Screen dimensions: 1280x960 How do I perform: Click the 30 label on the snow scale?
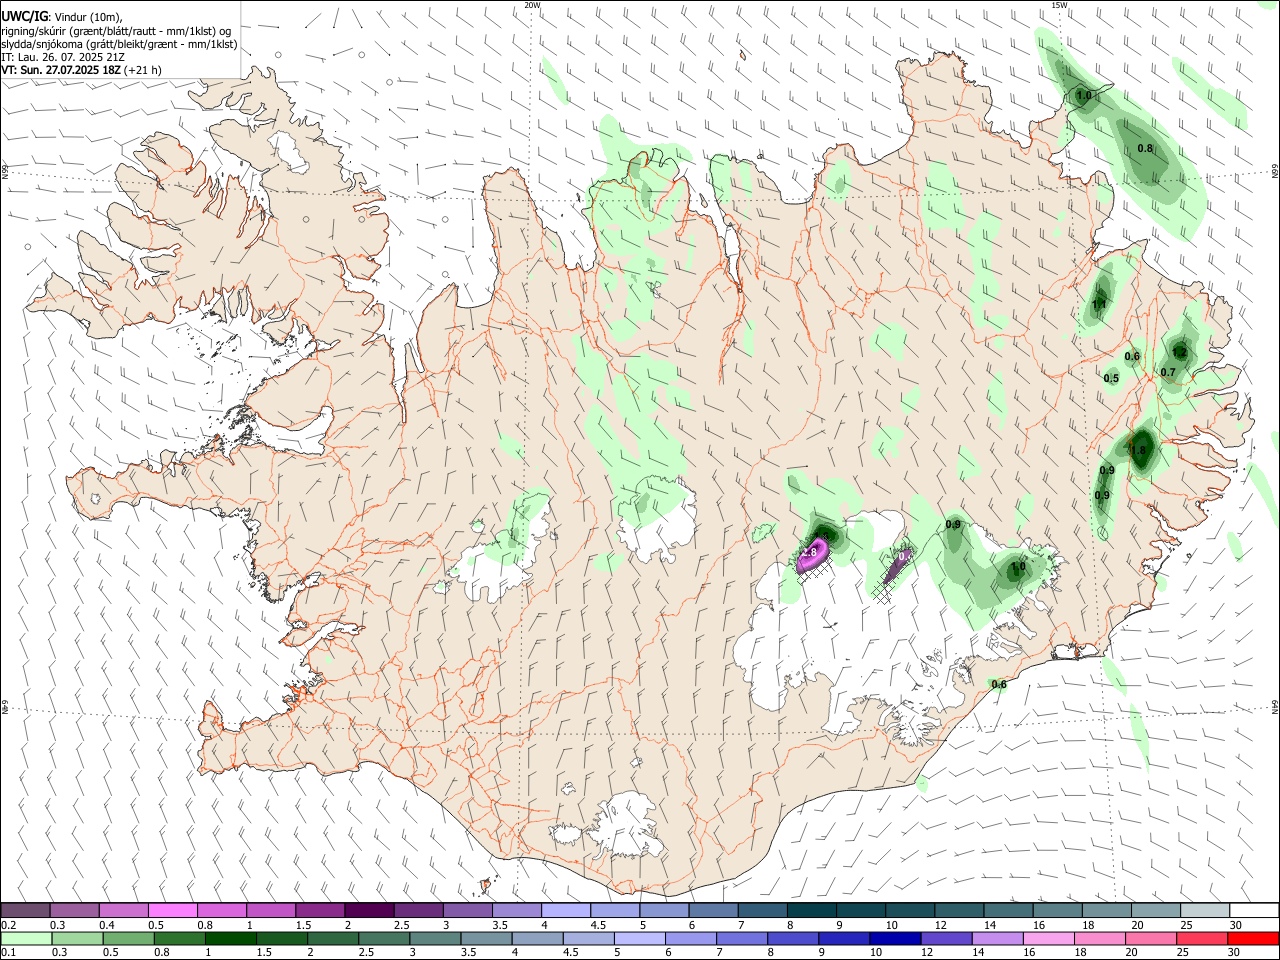(x=1236, y=924)
